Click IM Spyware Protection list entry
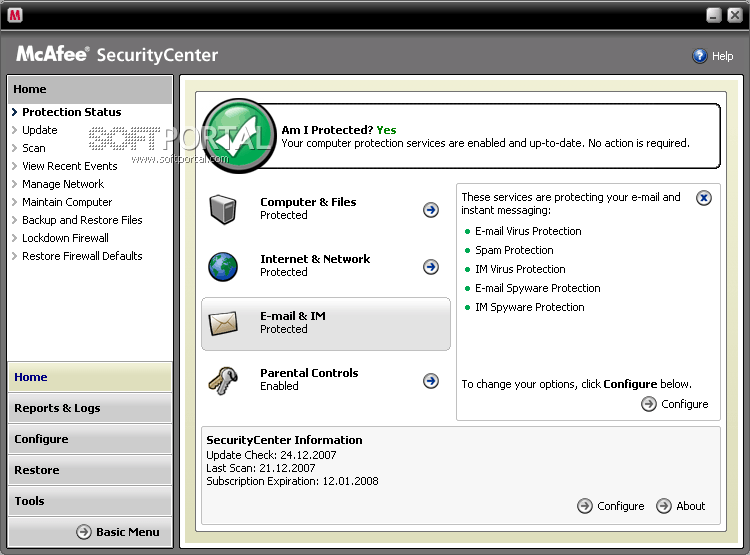 pos(529,307)
